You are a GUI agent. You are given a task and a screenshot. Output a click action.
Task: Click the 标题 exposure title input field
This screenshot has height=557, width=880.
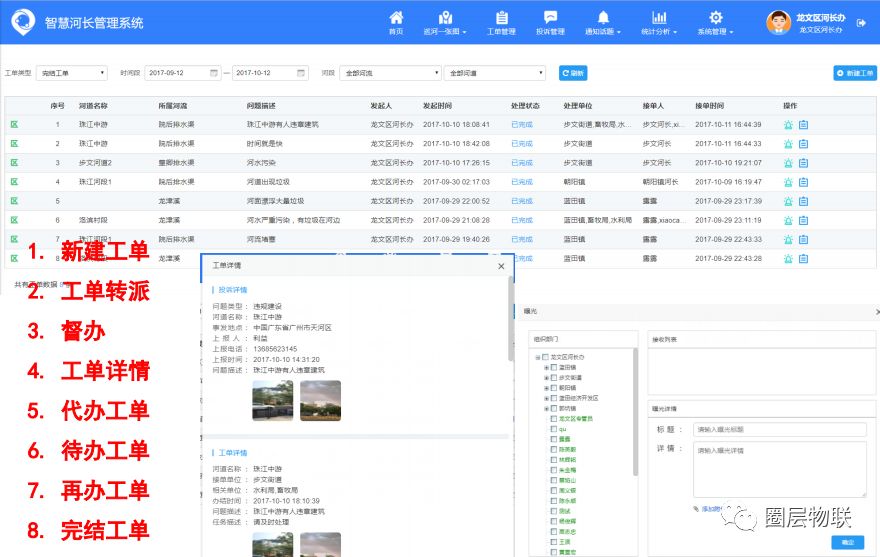tap(780, 430)
